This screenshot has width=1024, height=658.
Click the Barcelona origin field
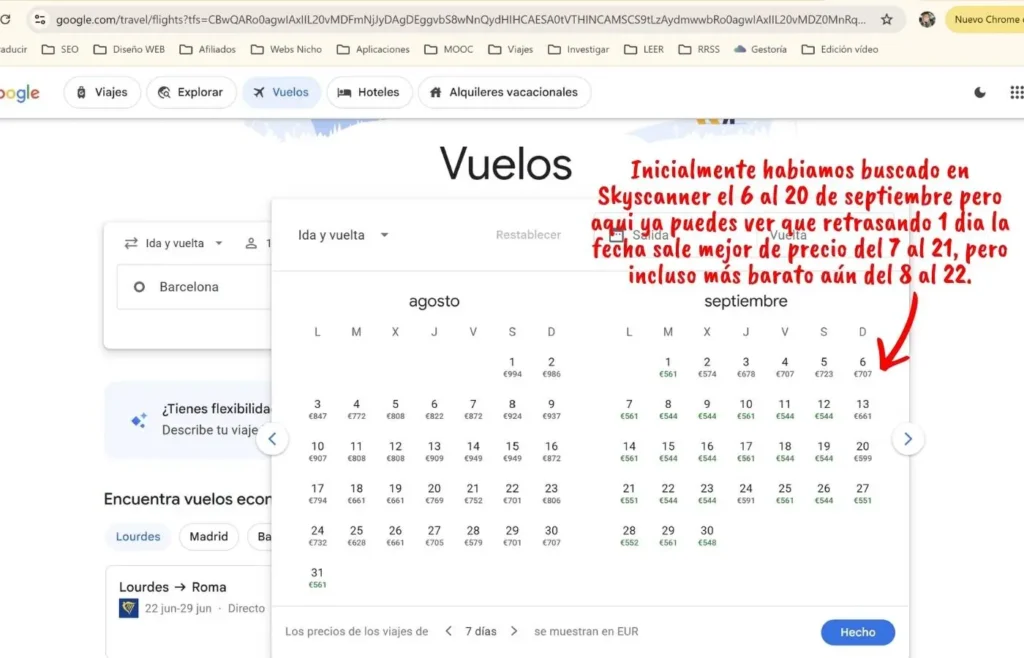tap(195, 287)
